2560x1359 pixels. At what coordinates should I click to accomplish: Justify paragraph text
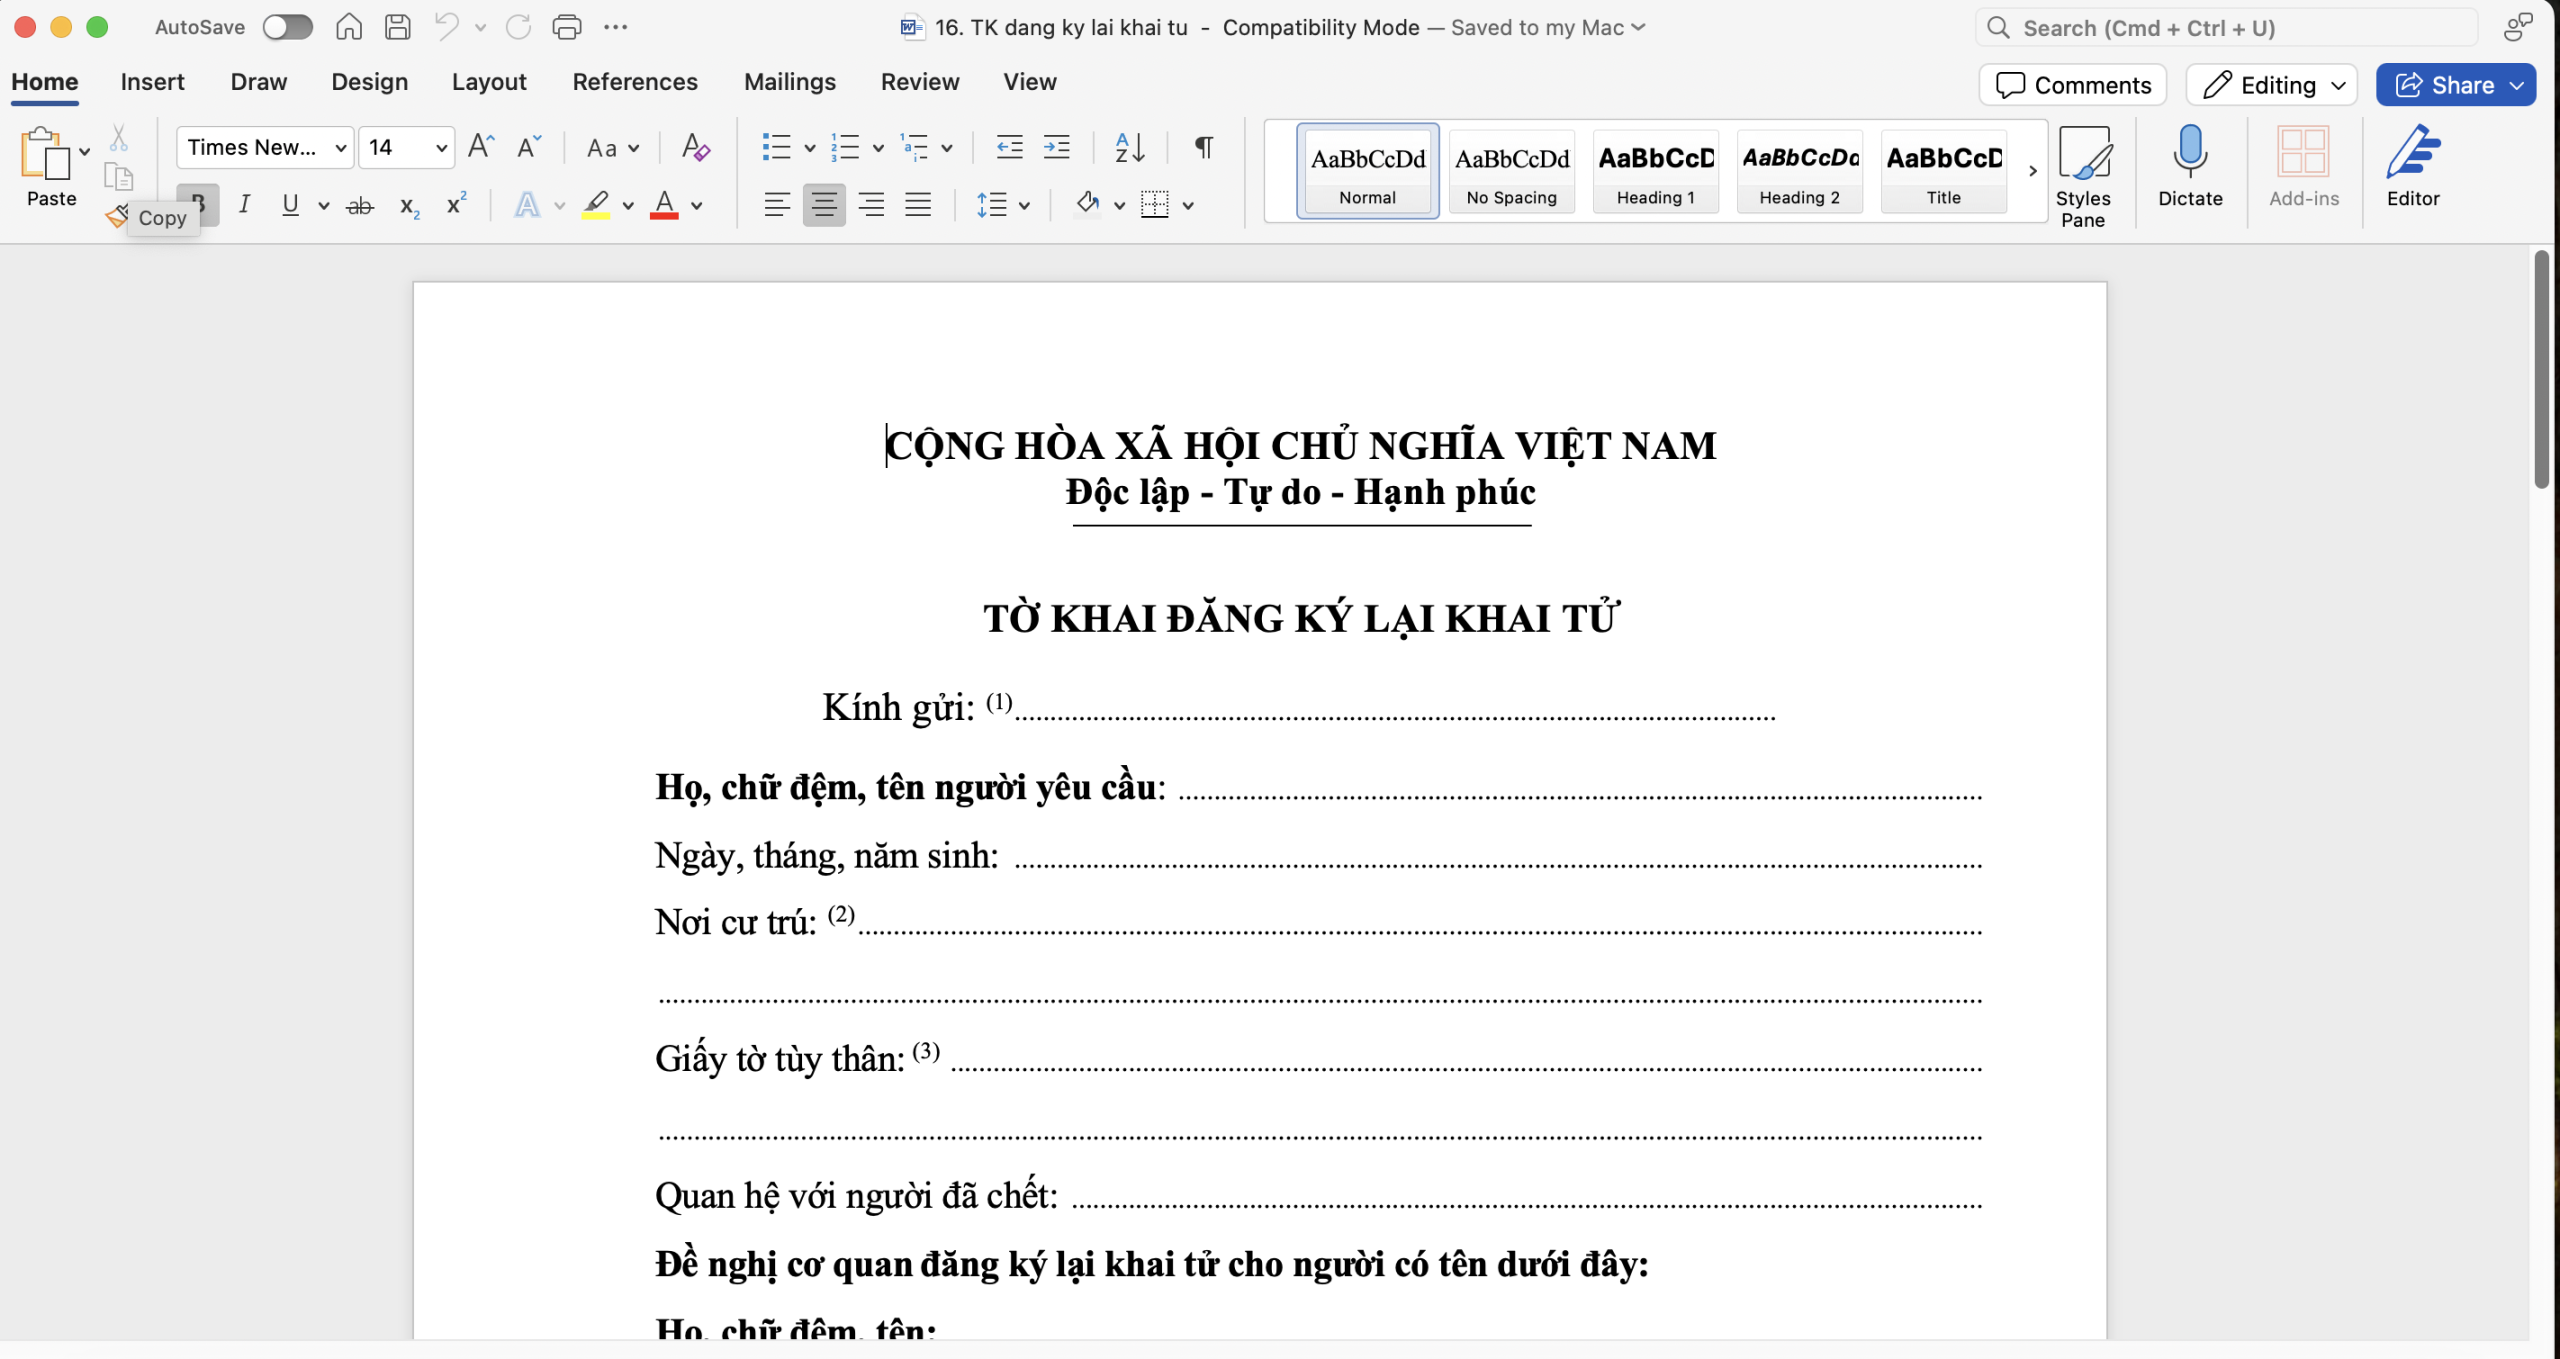click(x=918, y=205)
